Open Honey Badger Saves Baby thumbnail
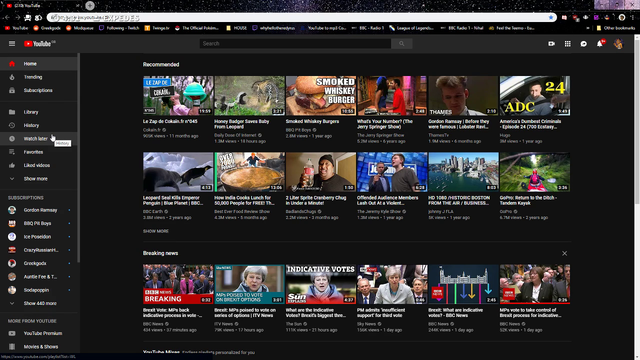The image size is (640, 360). 249,96
